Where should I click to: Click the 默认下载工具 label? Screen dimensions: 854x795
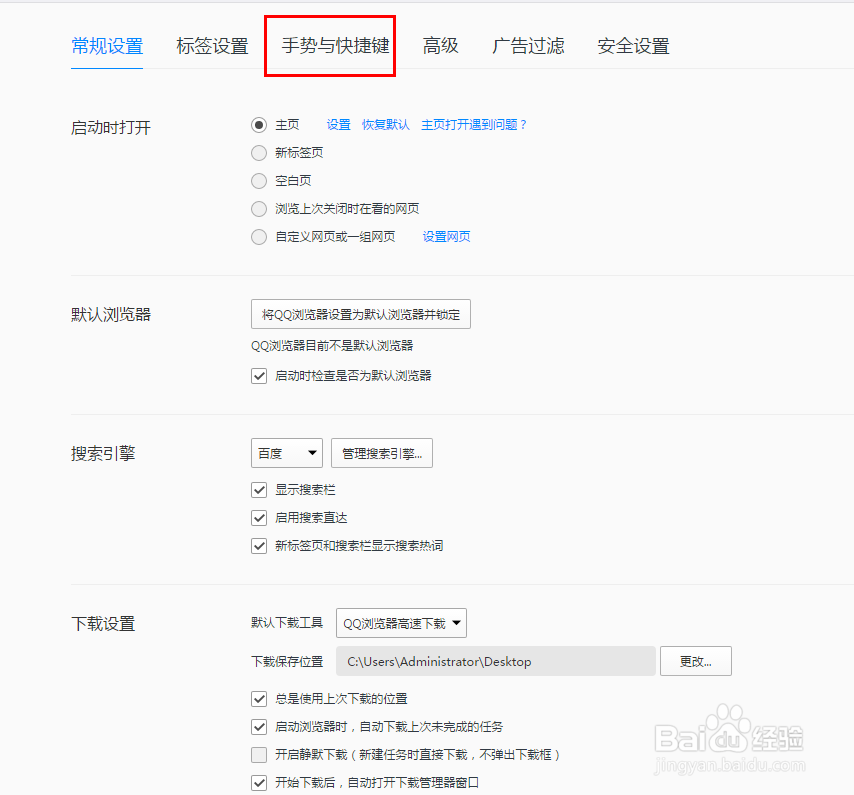click(287, 623)
